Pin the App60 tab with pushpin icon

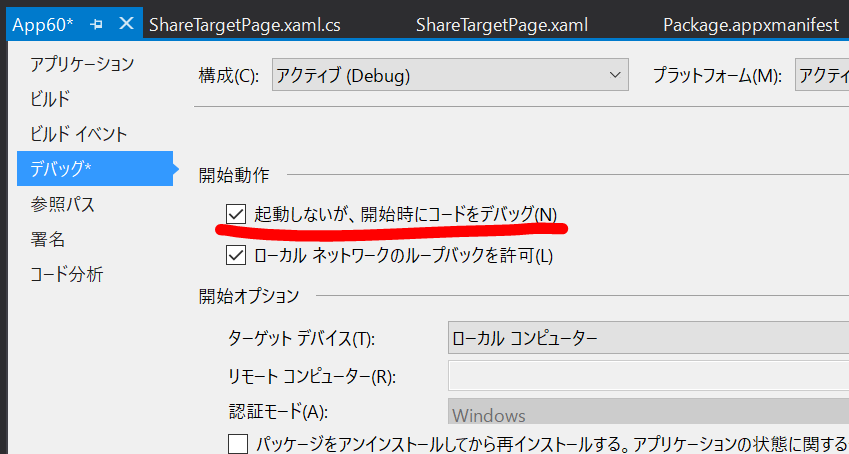98,25
